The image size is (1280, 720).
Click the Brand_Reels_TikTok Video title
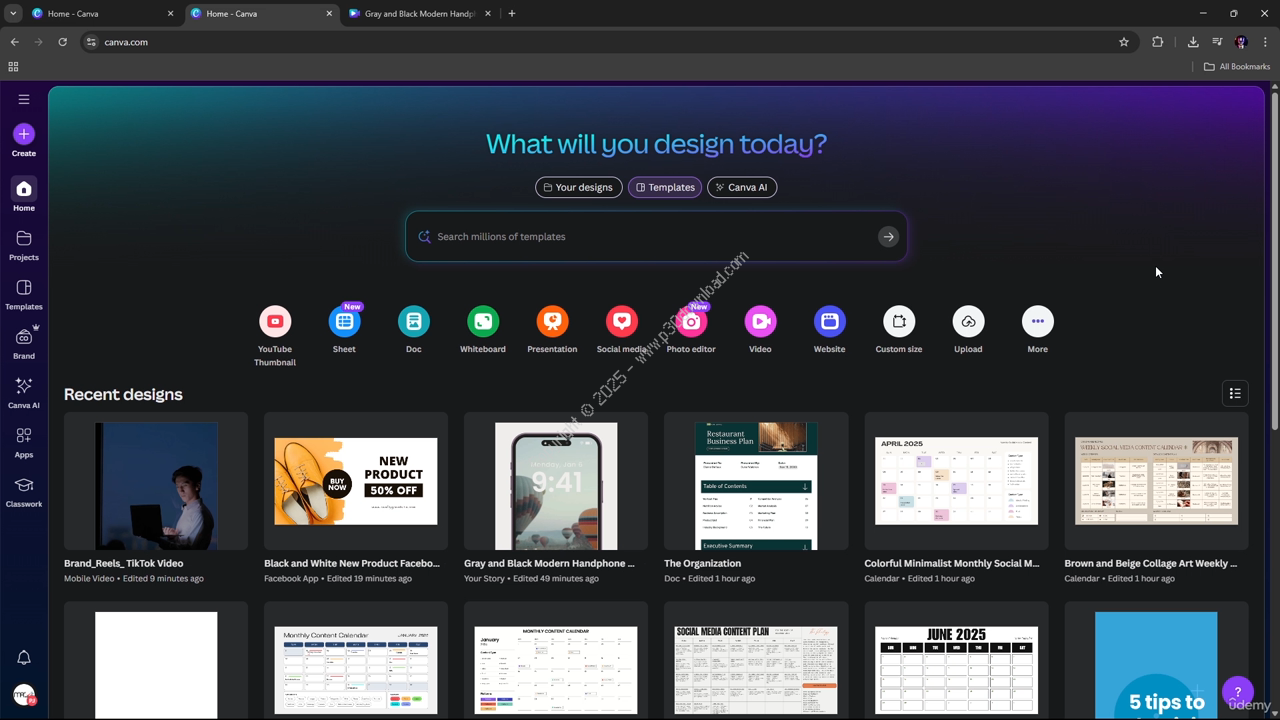click(x=124, y=563)
